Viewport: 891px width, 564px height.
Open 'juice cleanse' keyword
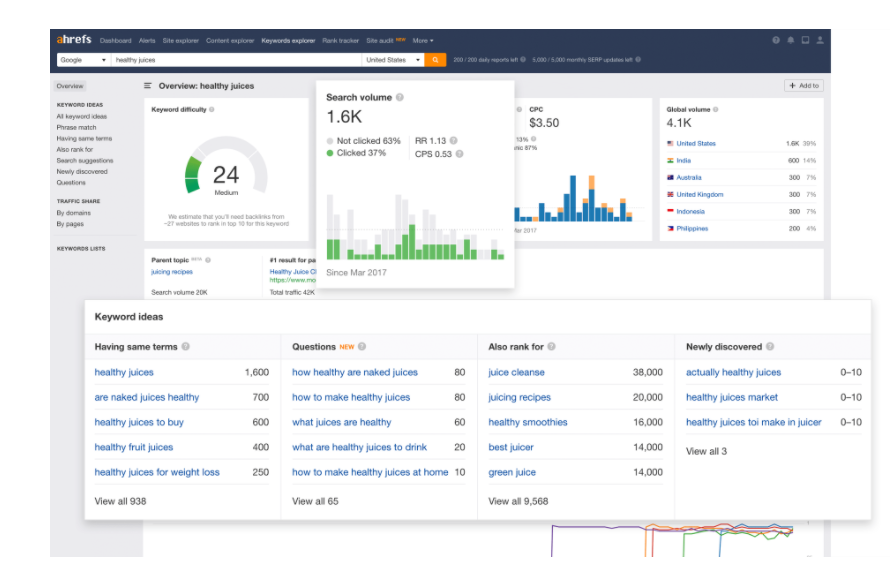click(x=517, y=373)
